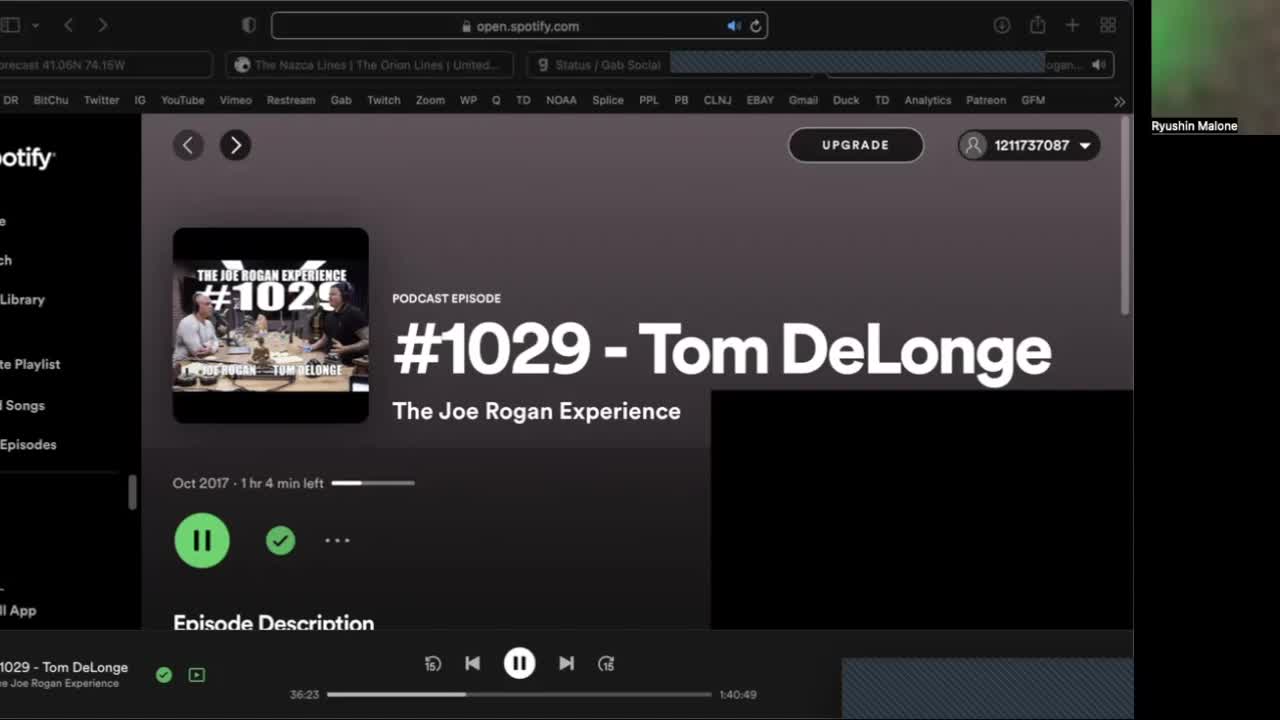Screen dimensions: 1280x720
Task: Open the now-playing view icon
Action: [x=197, y=675]
